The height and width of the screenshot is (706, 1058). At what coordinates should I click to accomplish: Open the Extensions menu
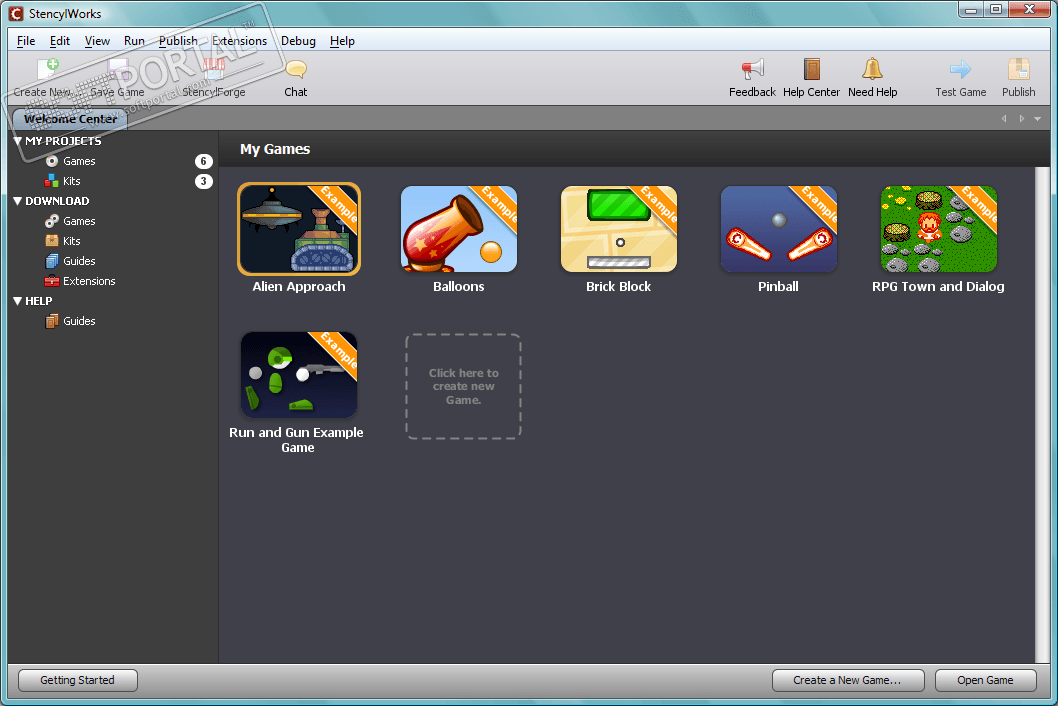coord(240,41)
